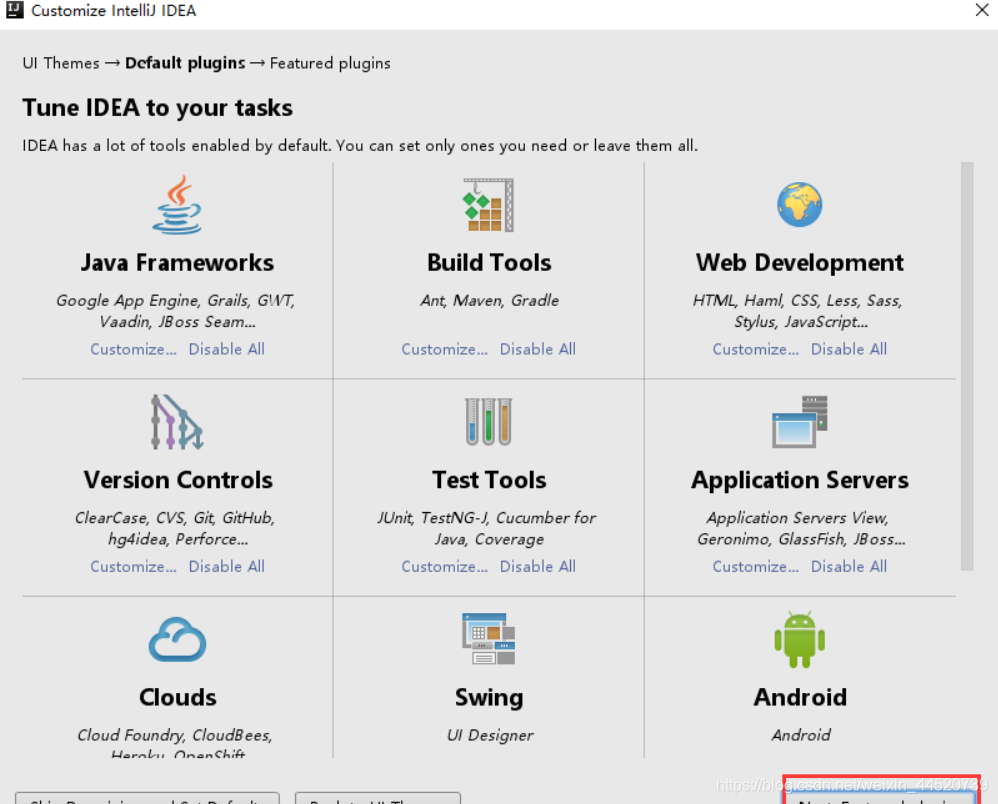Open Customize for Web Development
The width and height of the screenshot is (998, 804).
pyautogui.click(x=756, y=349)
